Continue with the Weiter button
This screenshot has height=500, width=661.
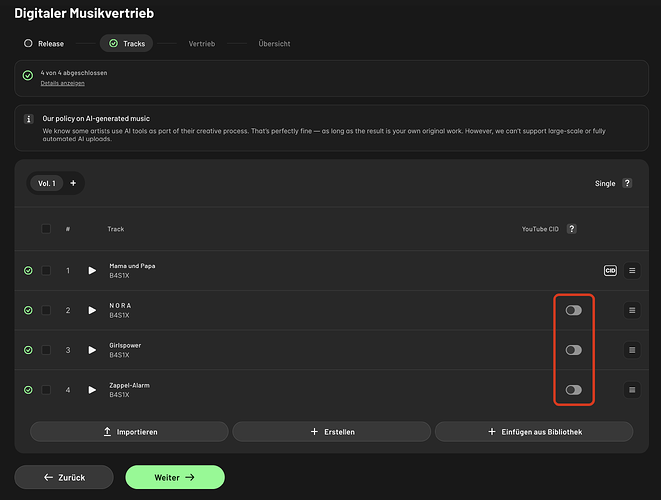pos(175,477)
